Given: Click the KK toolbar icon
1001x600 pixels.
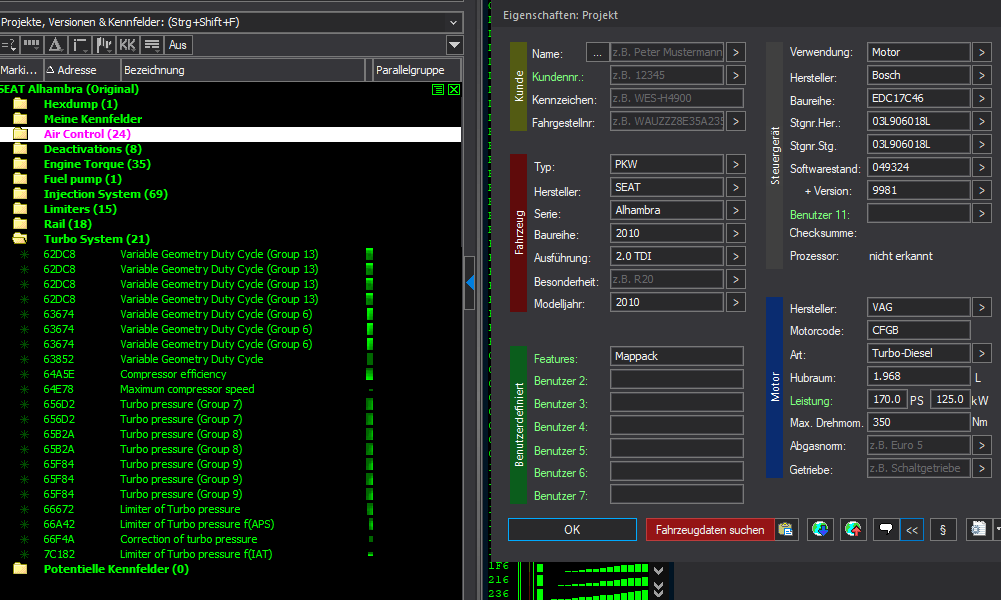Looking at the screenshot, I should click(x=127, y=45).
